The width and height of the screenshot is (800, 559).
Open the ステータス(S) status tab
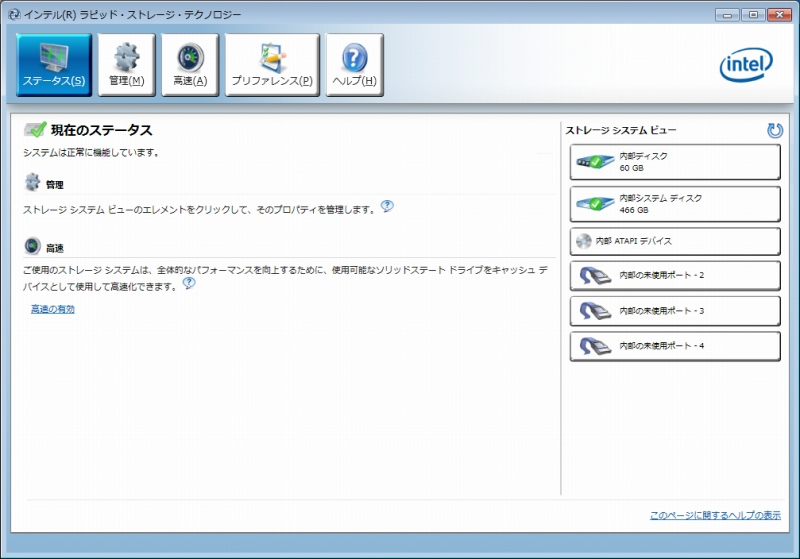tap(54, 65)
